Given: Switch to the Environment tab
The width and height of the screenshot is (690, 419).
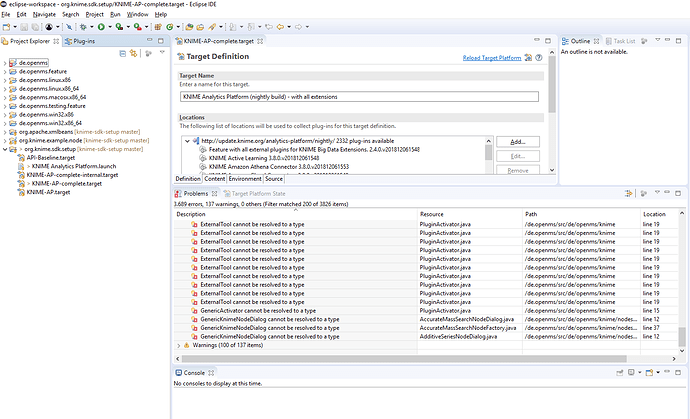Looking at the screenshot, I should tap(245, 179).
